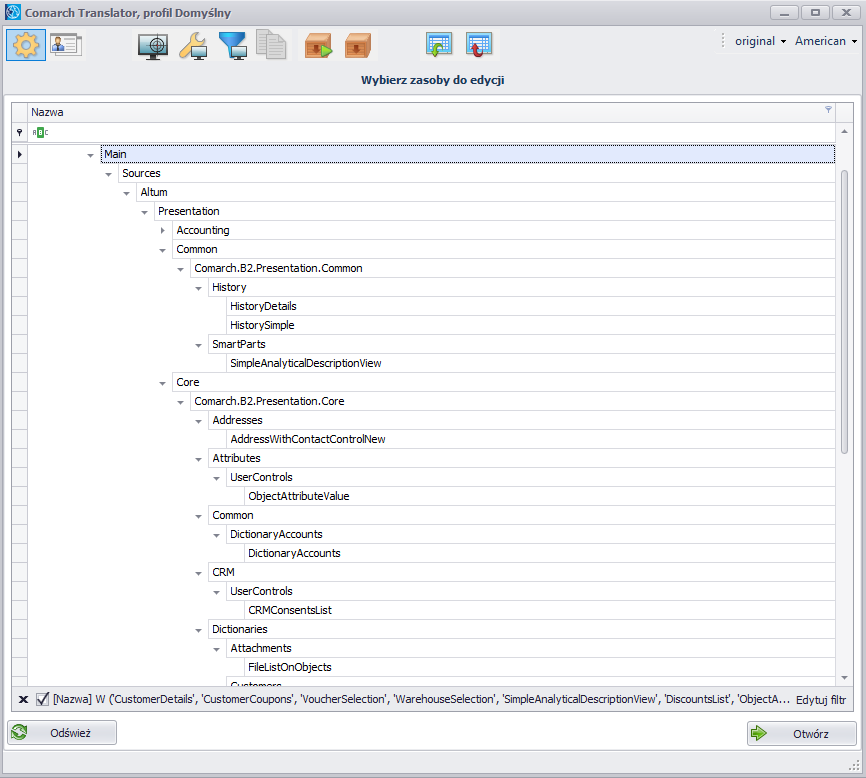Collapse the Attributes node
This screenshot has height=778, width=866.
pyautogui.click(x=198, y=459)
